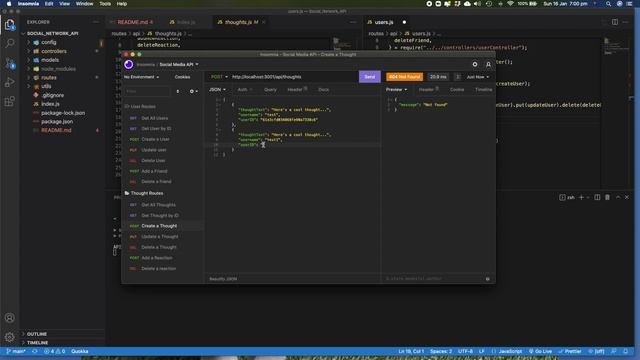Viewport: 640px width, 360px height.
Task: Click copy icon at bottom of Insomnia response pane
Action: pyautogui.click(x=488, y=279)
